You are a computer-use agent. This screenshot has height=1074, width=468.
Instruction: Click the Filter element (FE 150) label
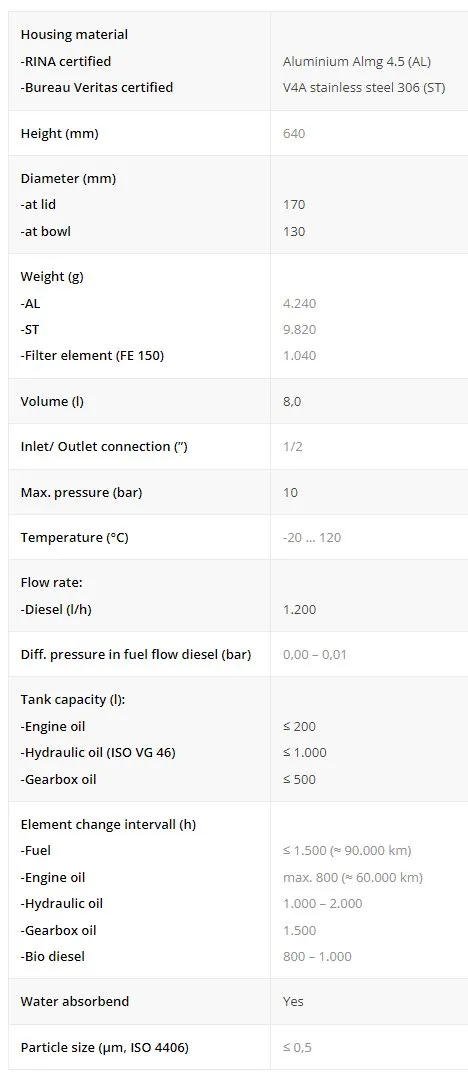click(x=93, y=355)
